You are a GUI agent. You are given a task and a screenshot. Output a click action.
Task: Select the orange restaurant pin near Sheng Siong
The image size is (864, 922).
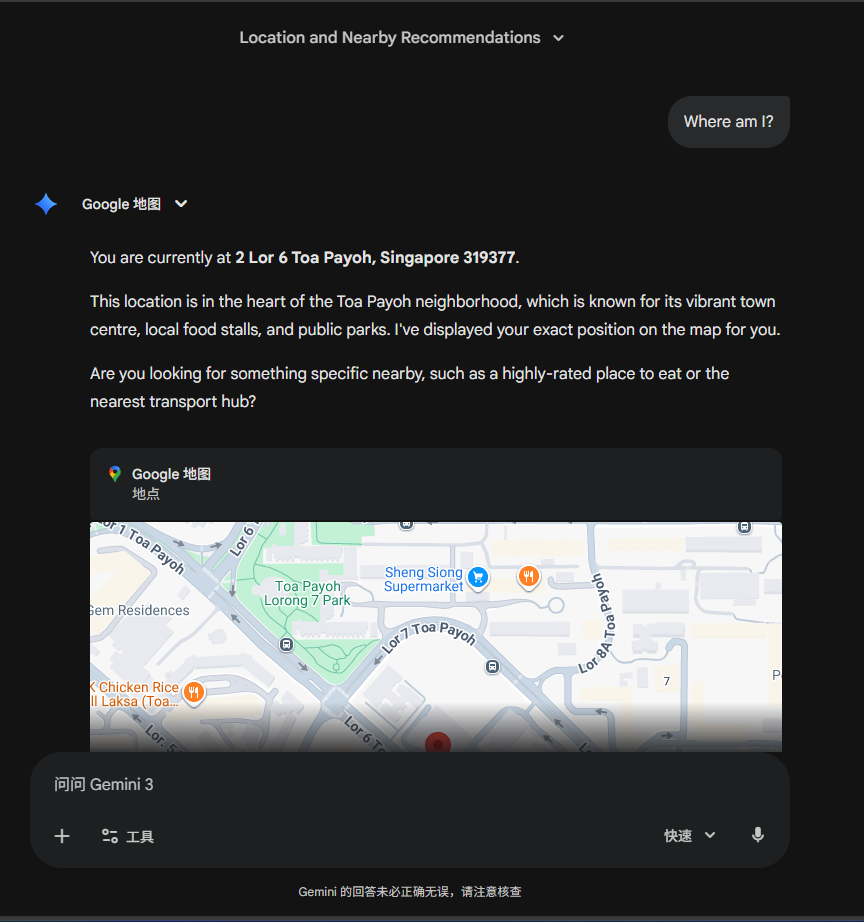529,577
